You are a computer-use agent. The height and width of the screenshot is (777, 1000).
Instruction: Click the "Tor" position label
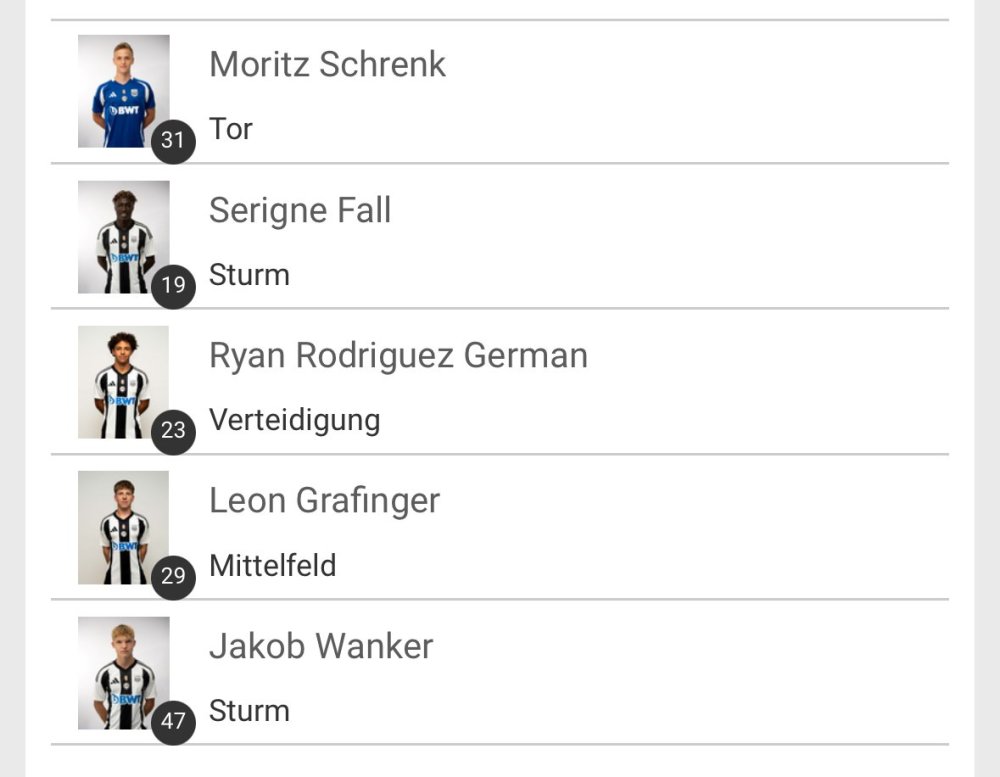coord(231,129)
